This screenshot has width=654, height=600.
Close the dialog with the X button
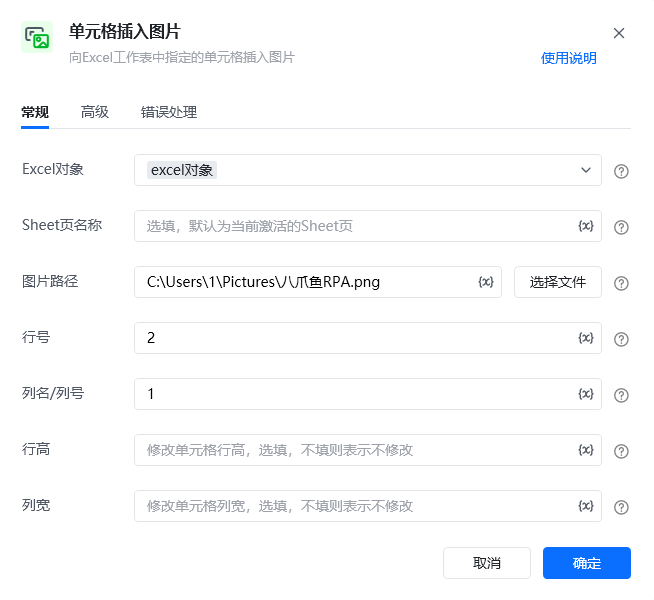click(x=619, y=33)
